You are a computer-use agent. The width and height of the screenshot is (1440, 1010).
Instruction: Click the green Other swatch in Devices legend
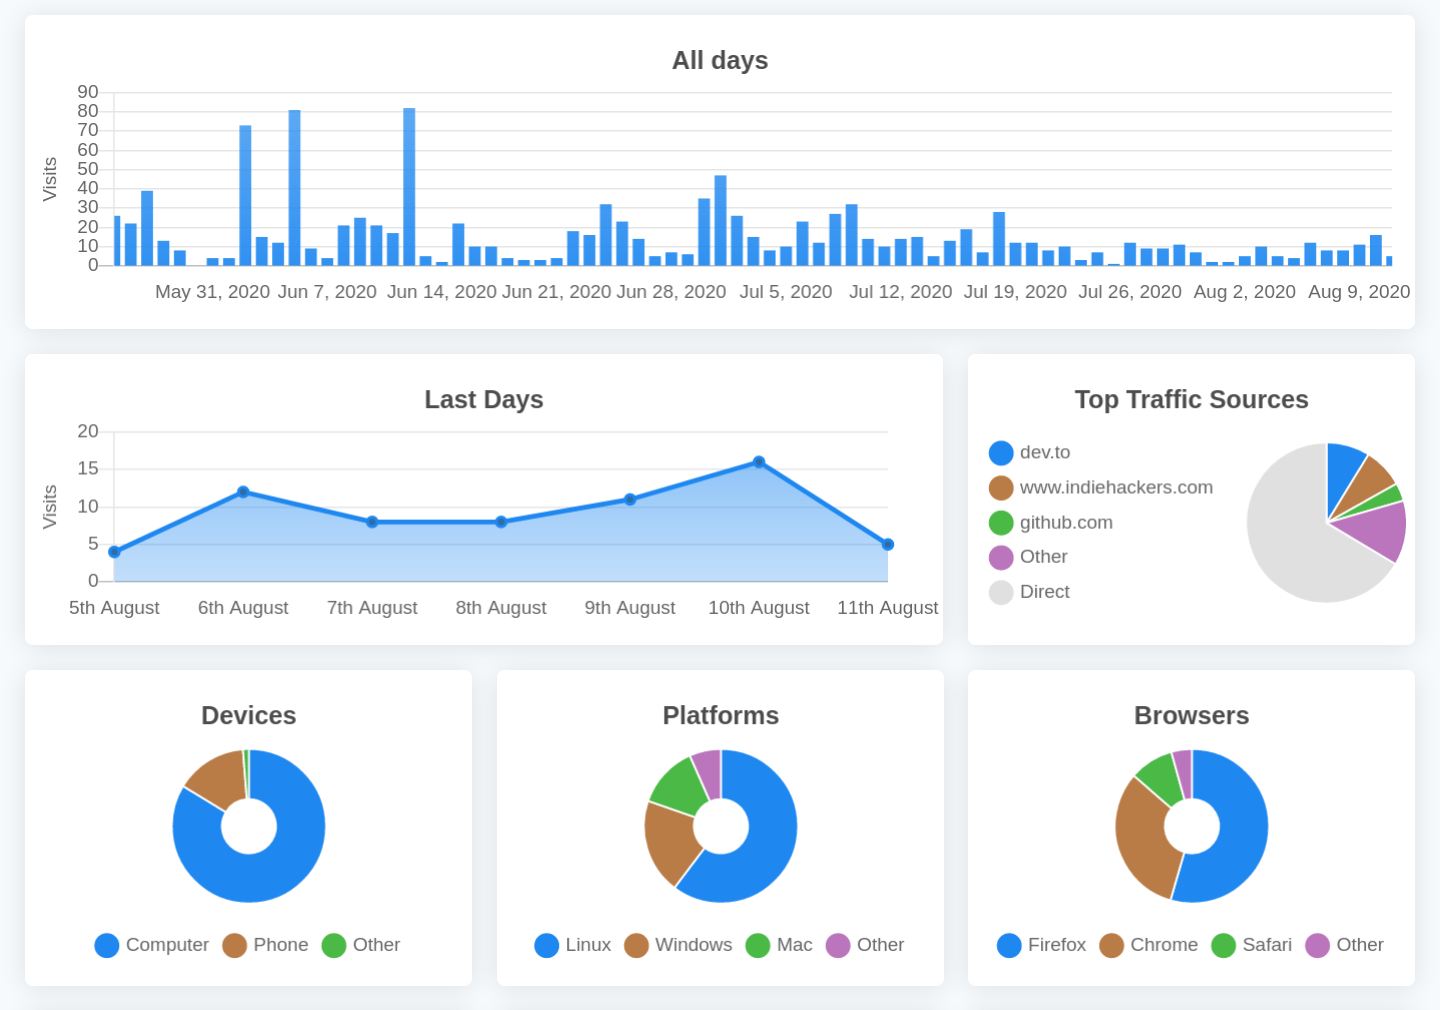tap(334, 945)
